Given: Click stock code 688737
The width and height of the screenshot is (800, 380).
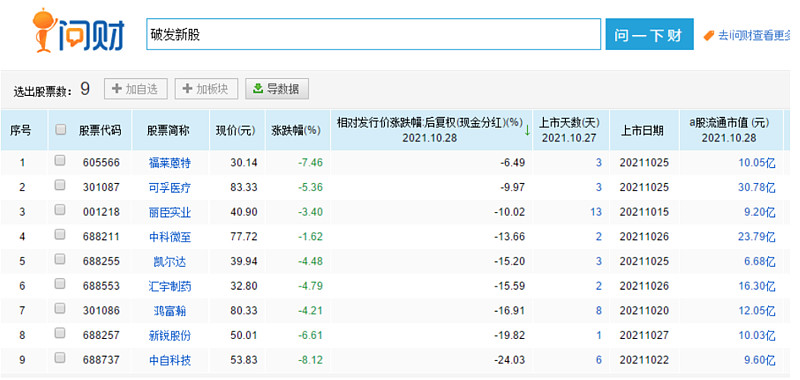Looking at the screenshot, I should [101, 360].
